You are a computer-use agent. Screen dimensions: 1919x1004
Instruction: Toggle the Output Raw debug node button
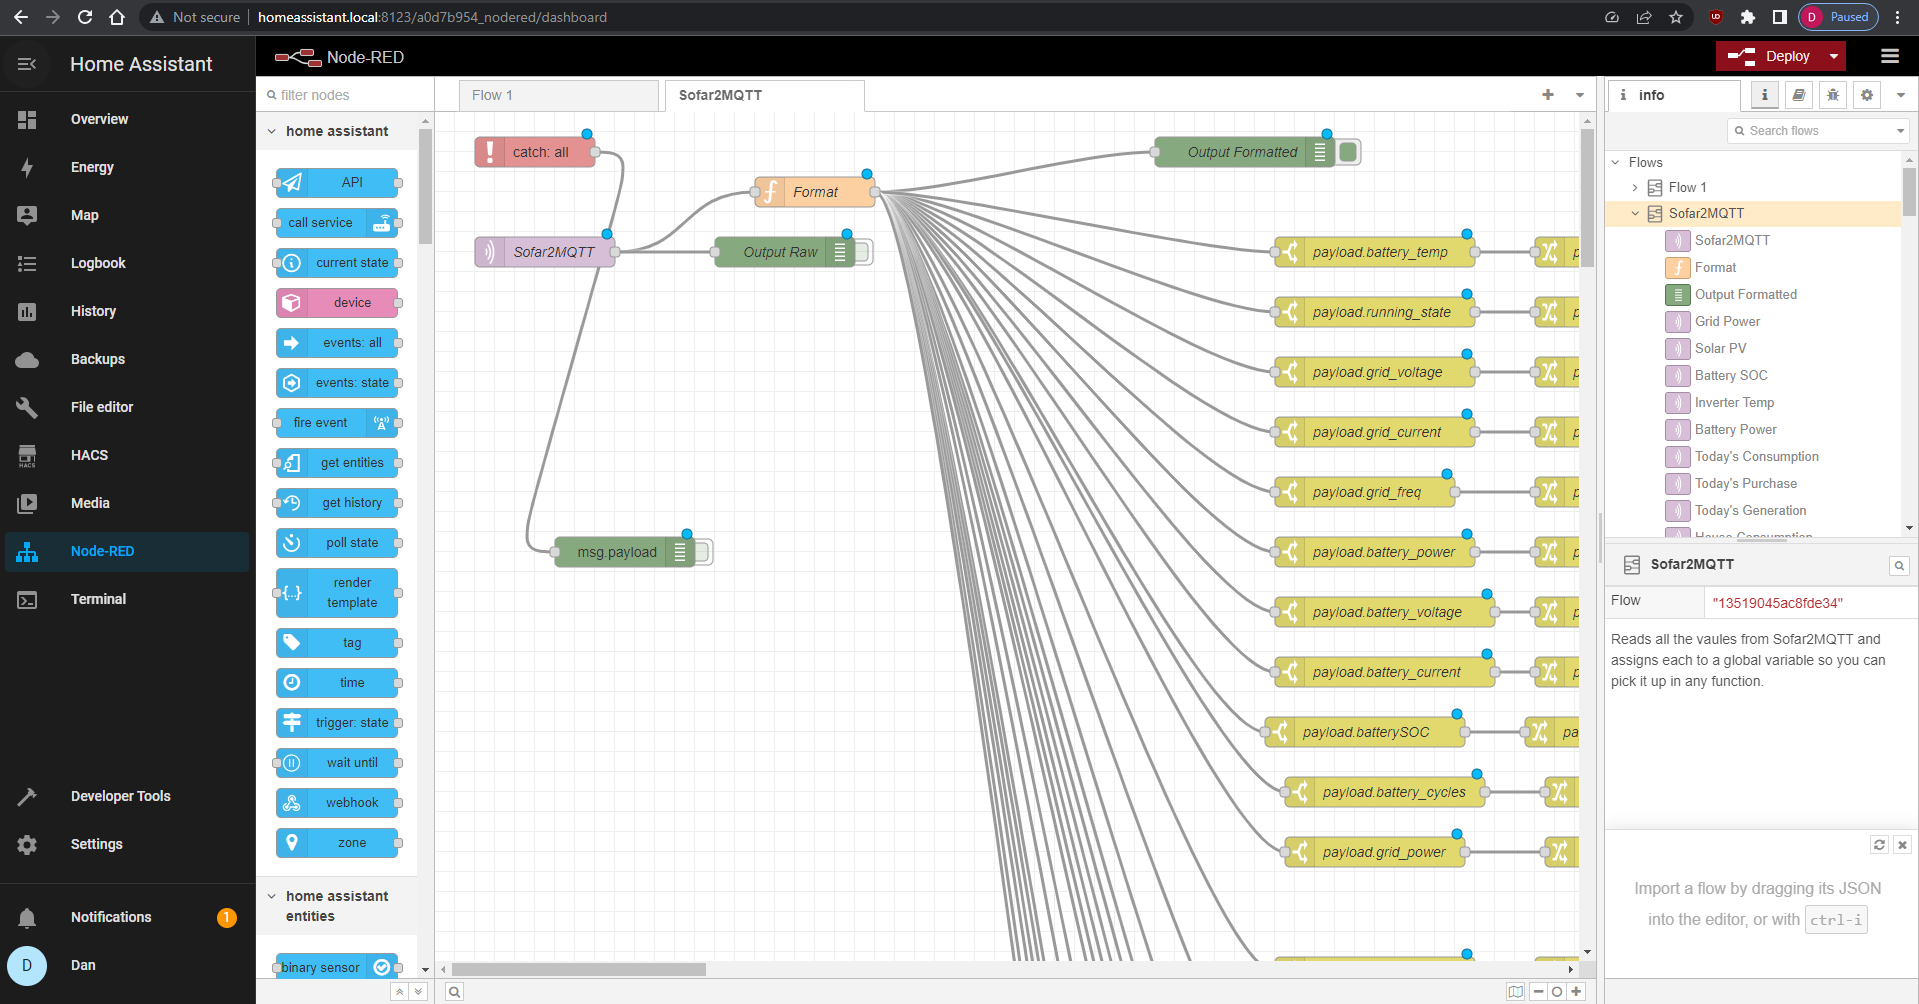862,252
